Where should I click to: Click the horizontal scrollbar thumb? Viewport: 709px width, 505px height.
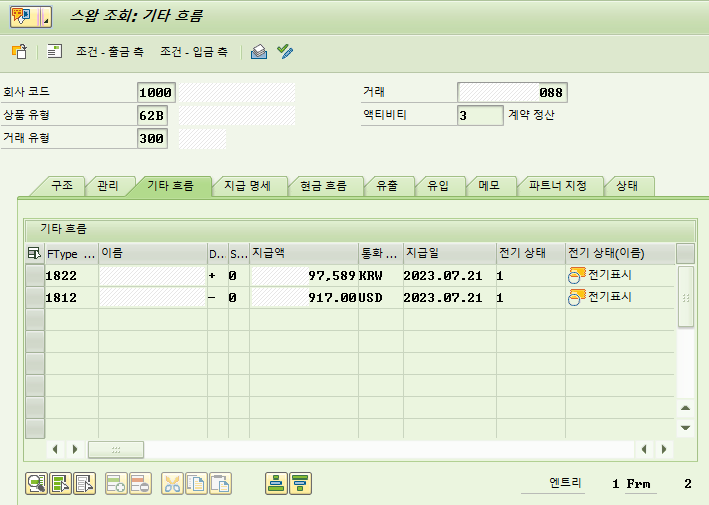click(116, 450)
